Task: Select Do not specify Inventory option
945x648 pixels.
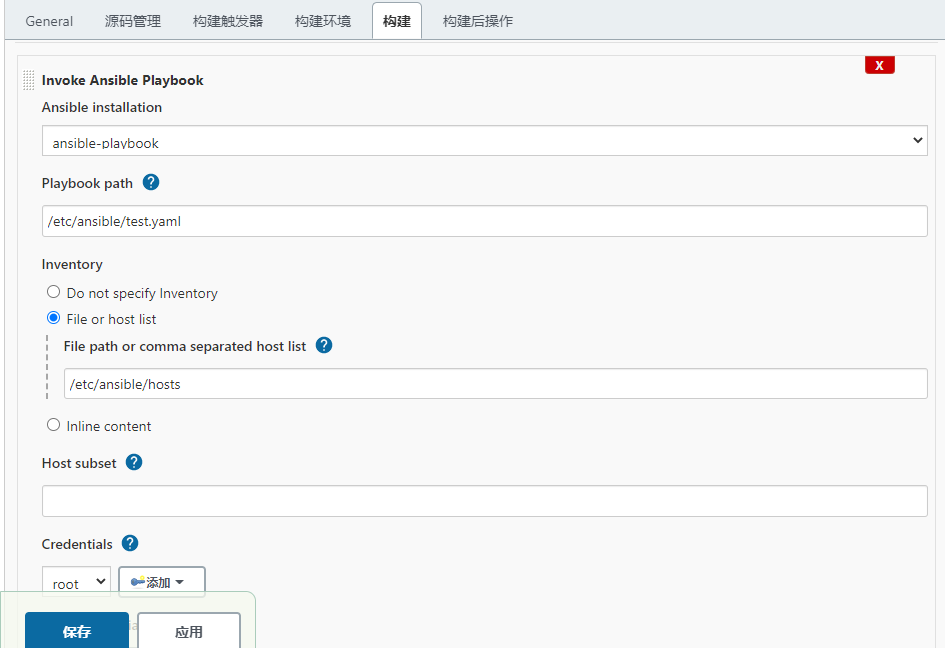Action: 54,292
